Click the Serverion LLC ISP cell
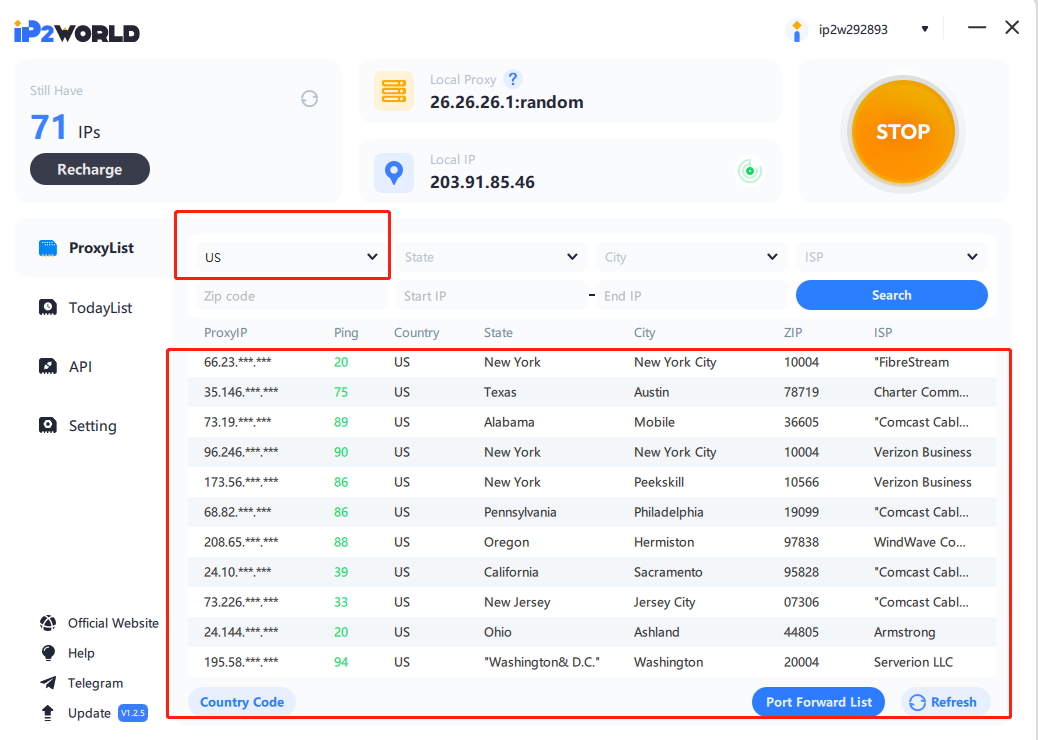The width and height of the screenshot is (1038, 740). (913, 662)
